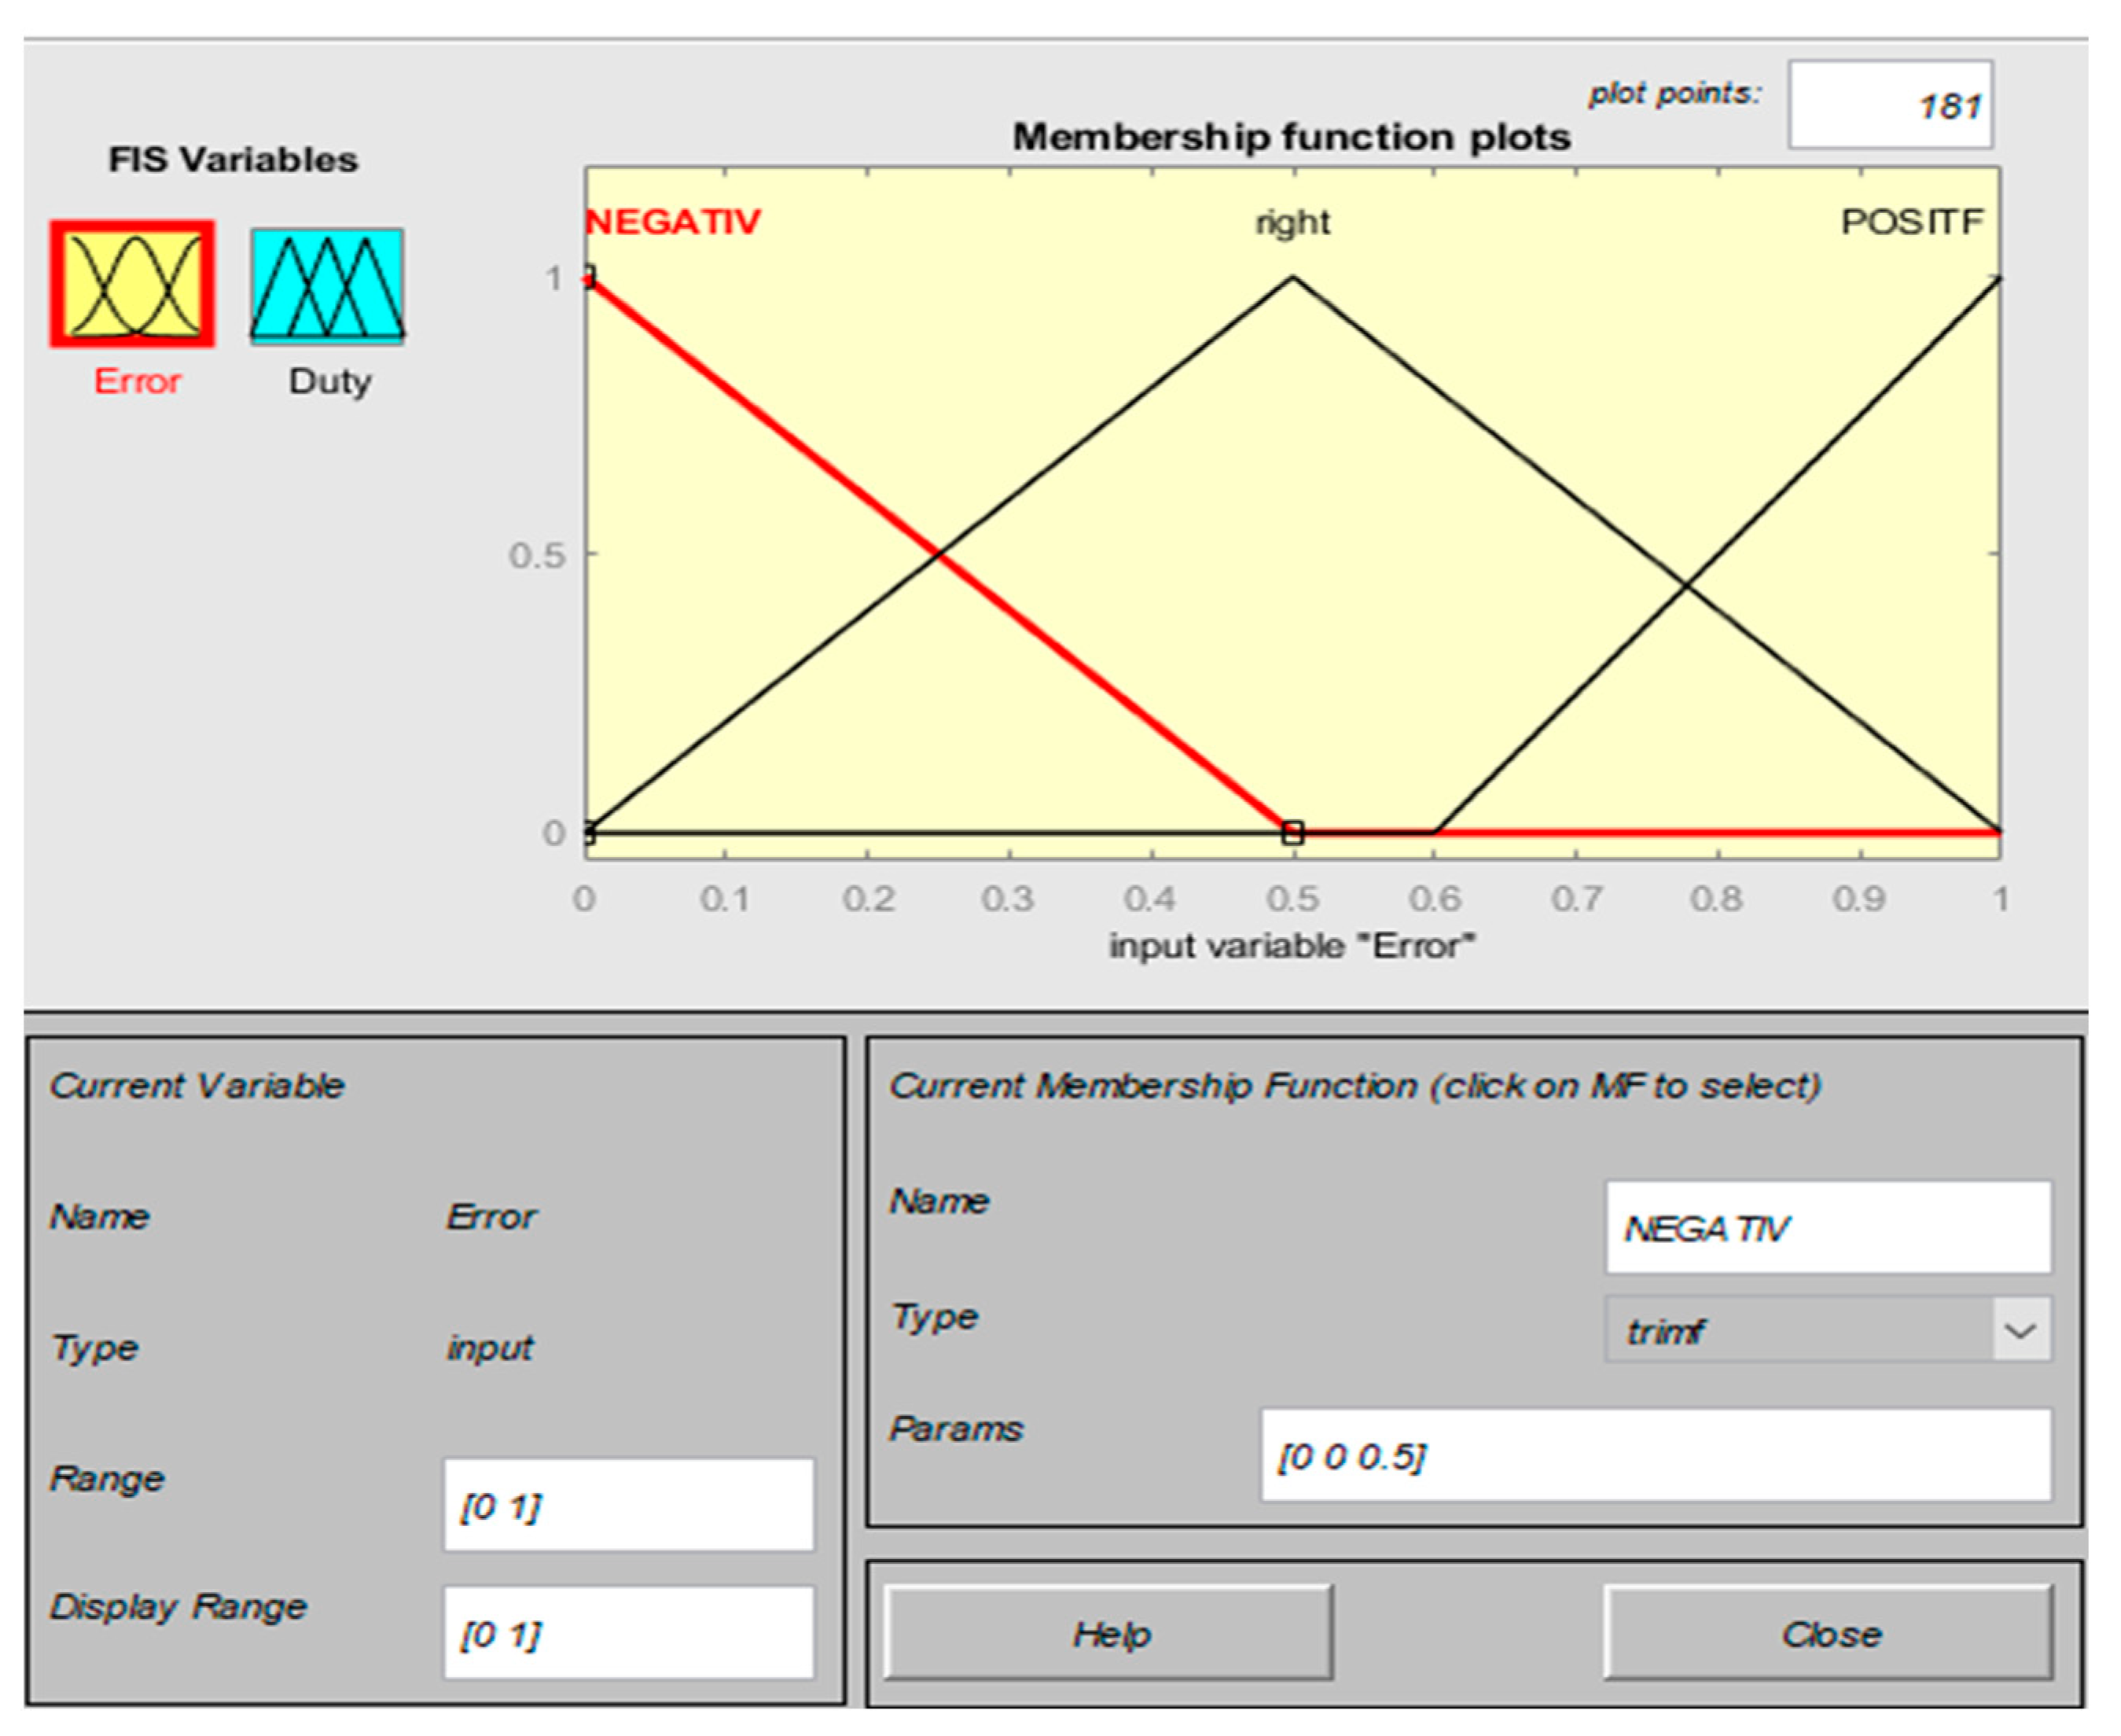The width and height of the screenshot is (2121, 1736).
Task: Click the plot points input field
Action: click(1889, 105)
